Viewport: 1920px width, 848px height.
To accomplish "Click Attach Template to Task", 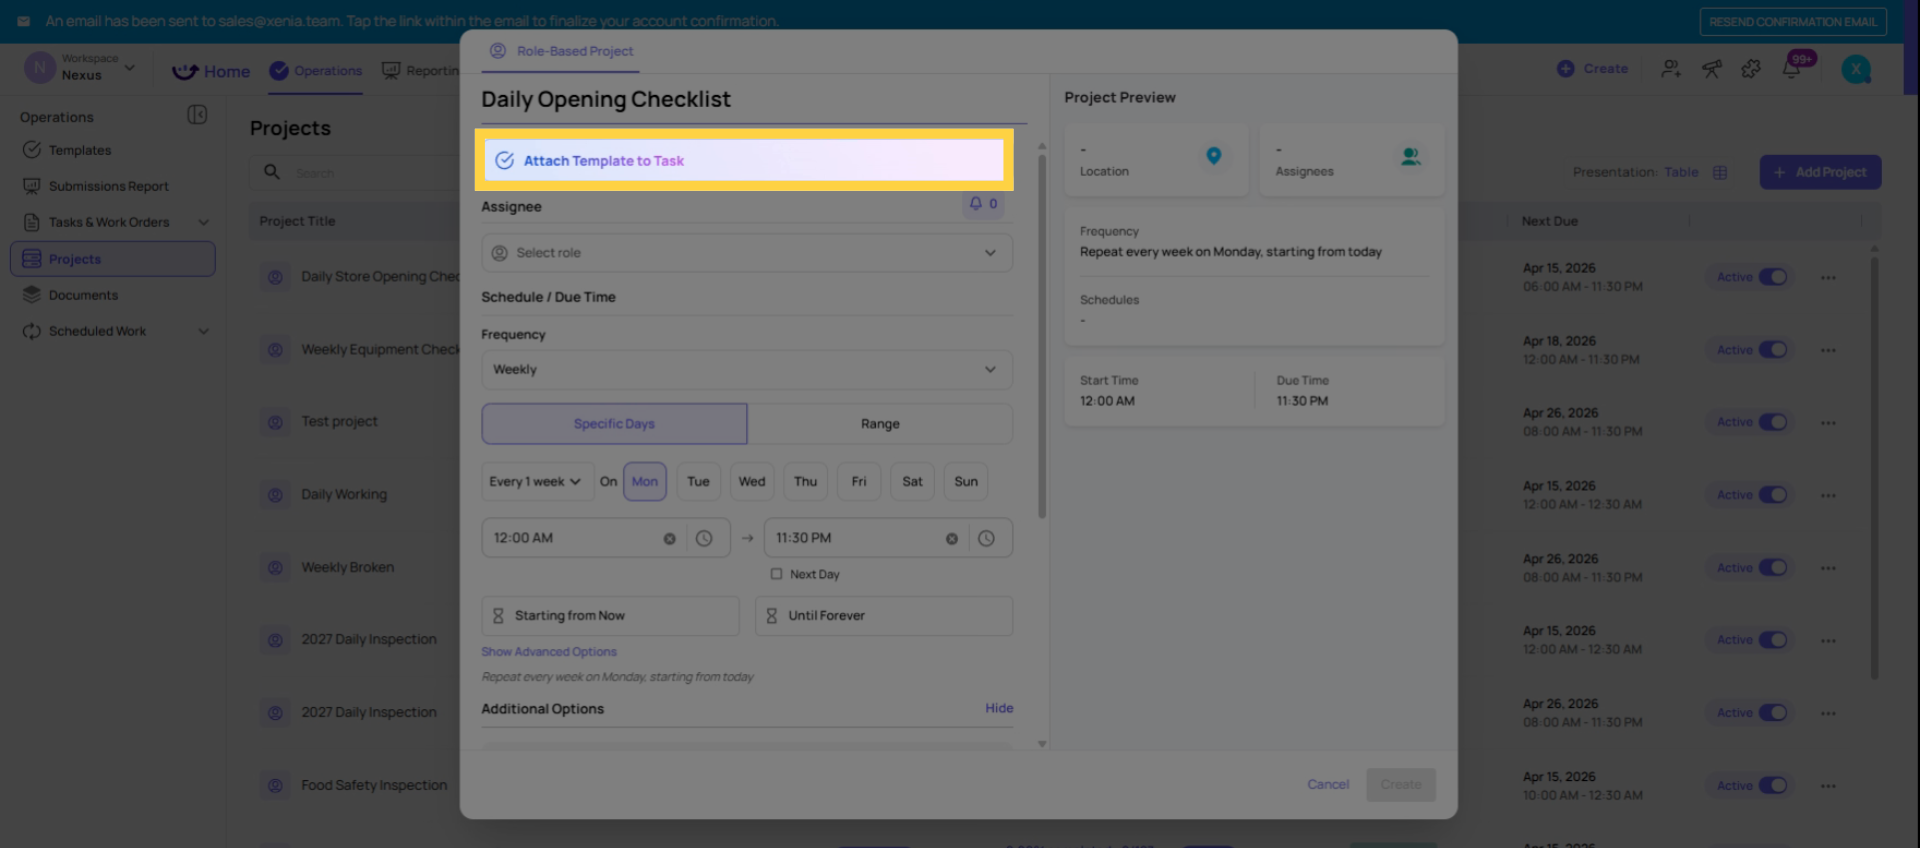I will [x=744, y=160].
